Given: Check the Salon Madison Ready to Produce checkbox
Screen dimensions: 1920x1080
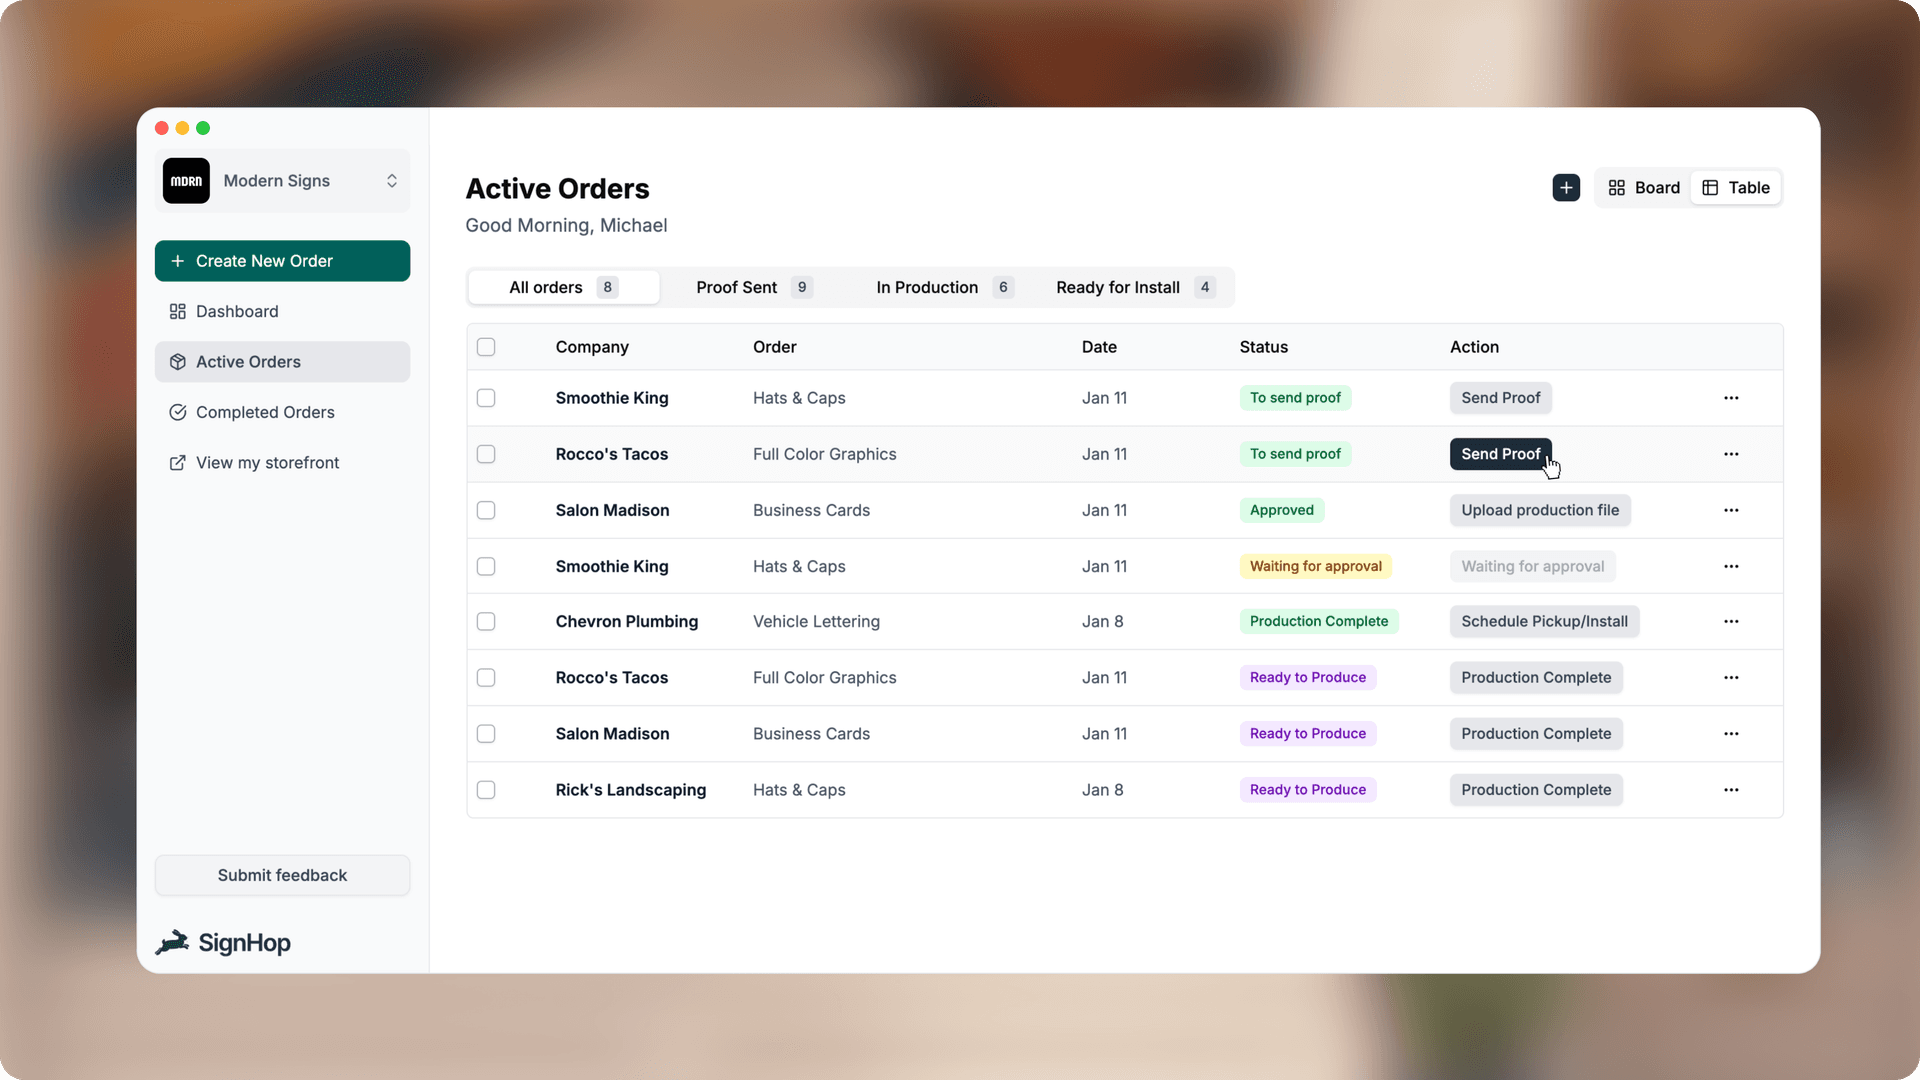Looking at the screenshot, I should 486,733.
